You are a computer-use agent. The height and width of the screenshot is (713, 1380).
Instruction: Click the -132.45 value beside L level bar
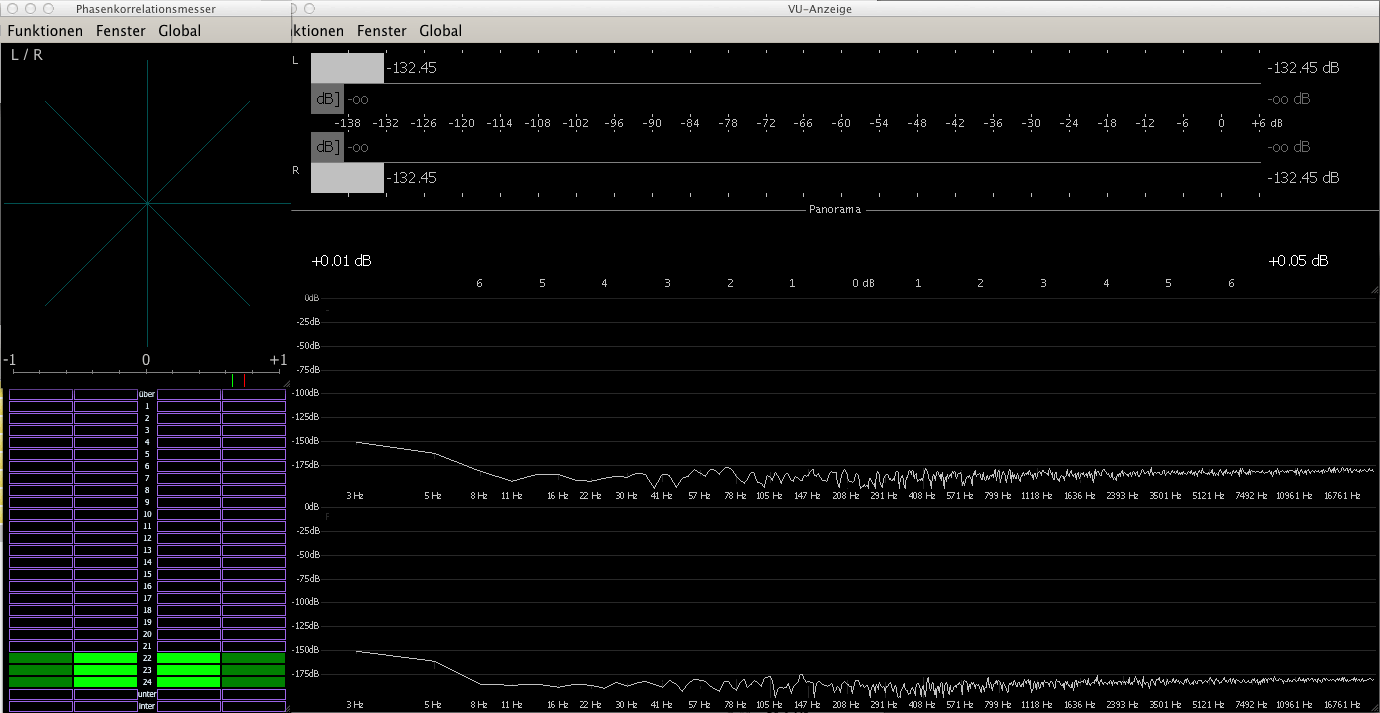coord(411,68)
